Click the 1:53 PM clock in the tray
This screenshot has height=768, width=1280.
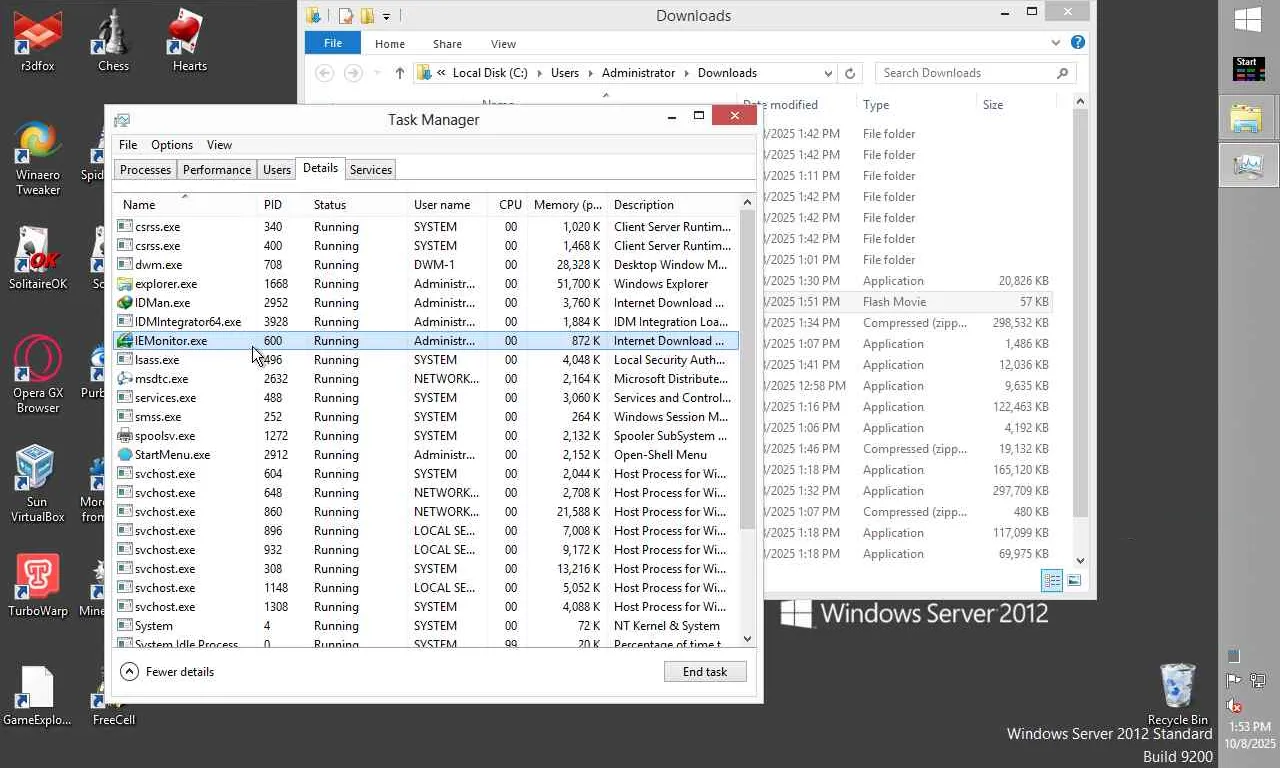point(1250,727)
